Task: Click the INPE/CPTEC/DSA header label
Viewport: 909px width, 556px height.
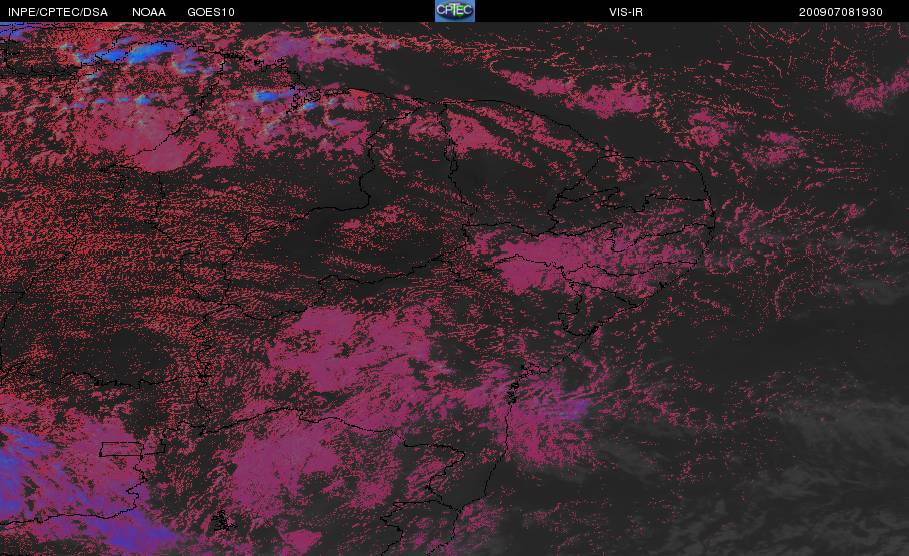Action: pos(58,12)
